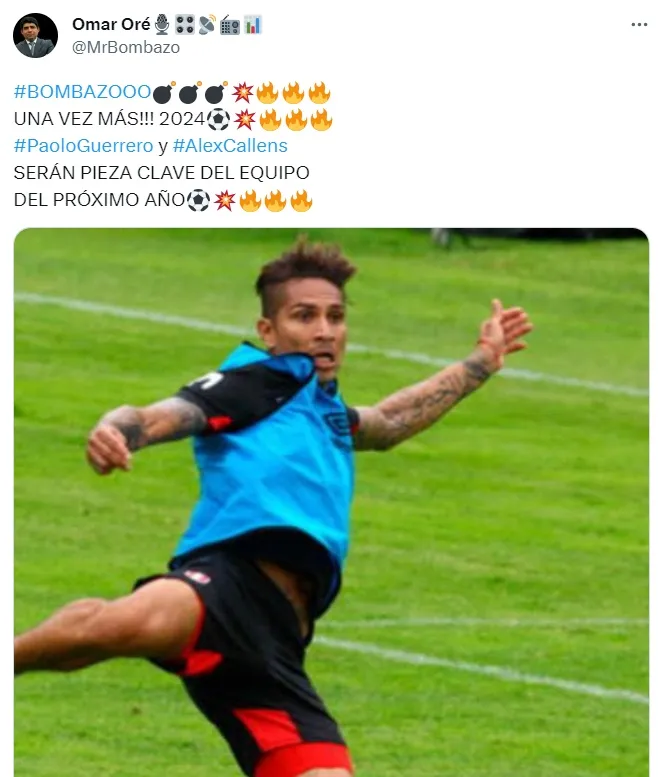This screenshot has height=777, width=662.
Task: Click the first bomb emoji after #BOMBAZOOO
Action: click(164, 93)
